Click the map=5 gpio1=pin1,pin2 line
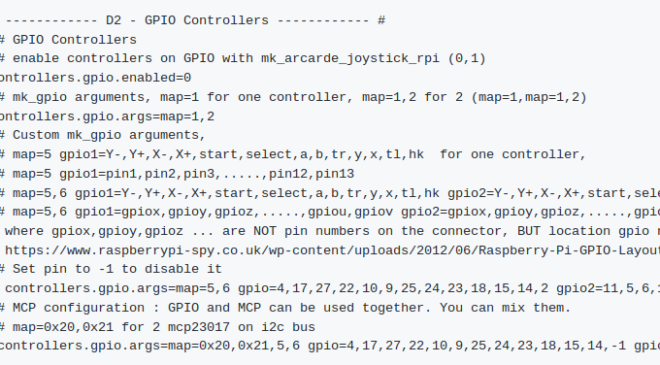This screenshot has width=660, height=365. 177,174
